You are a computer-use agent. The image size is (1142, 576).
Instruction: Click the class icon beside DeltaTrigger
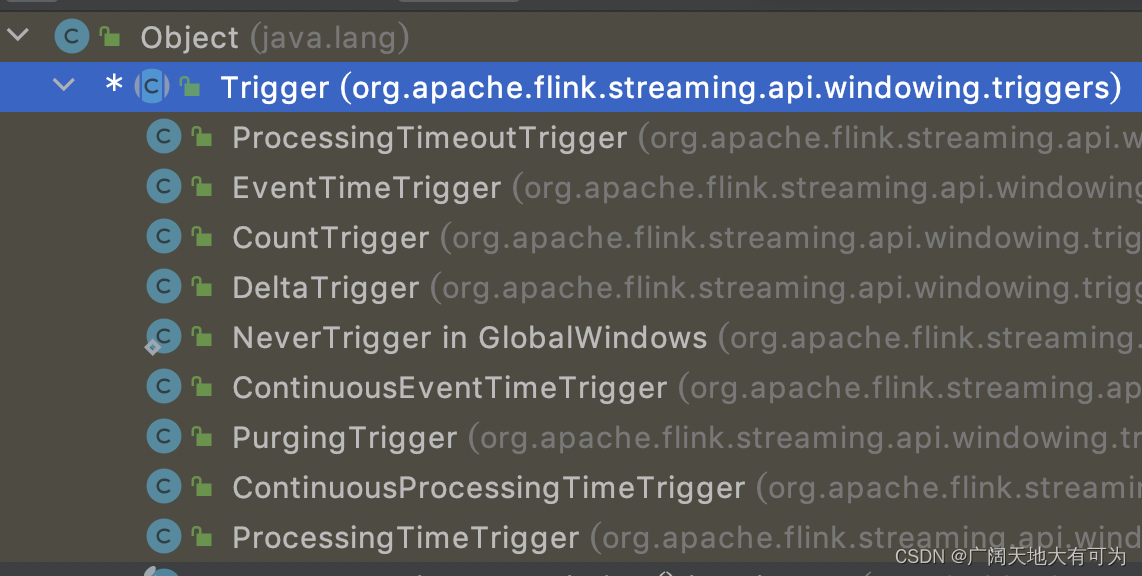click(163, 286)
